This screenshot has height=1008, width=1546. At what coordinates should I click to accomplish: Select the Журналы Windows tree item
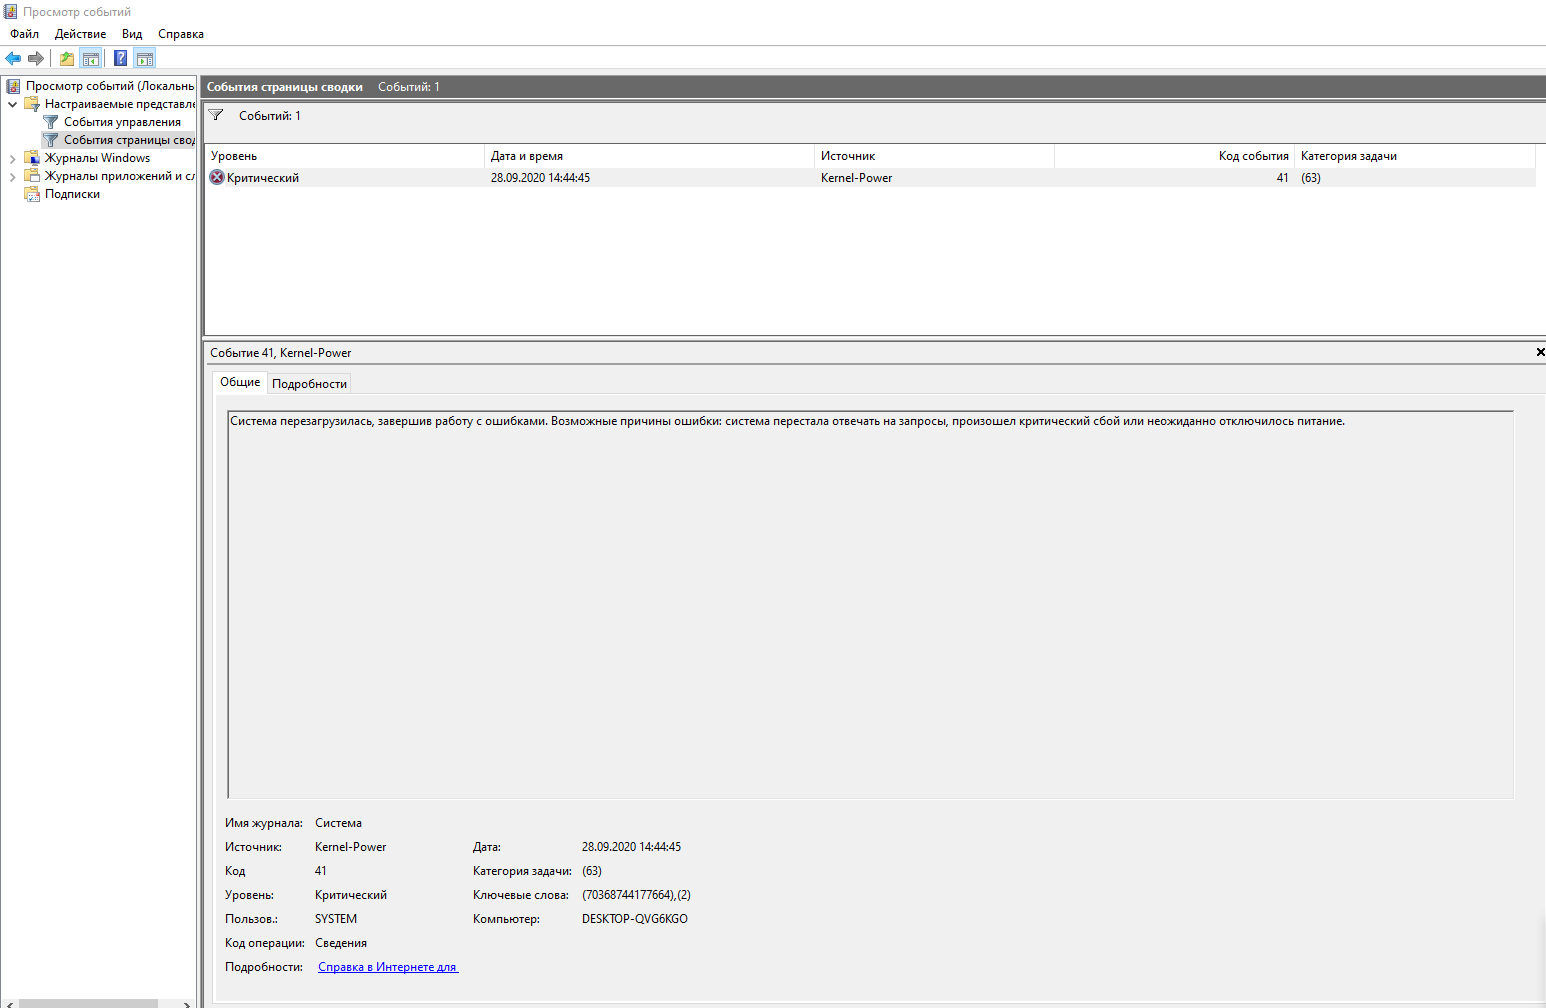pyautogui.click(x=97, y=158)
